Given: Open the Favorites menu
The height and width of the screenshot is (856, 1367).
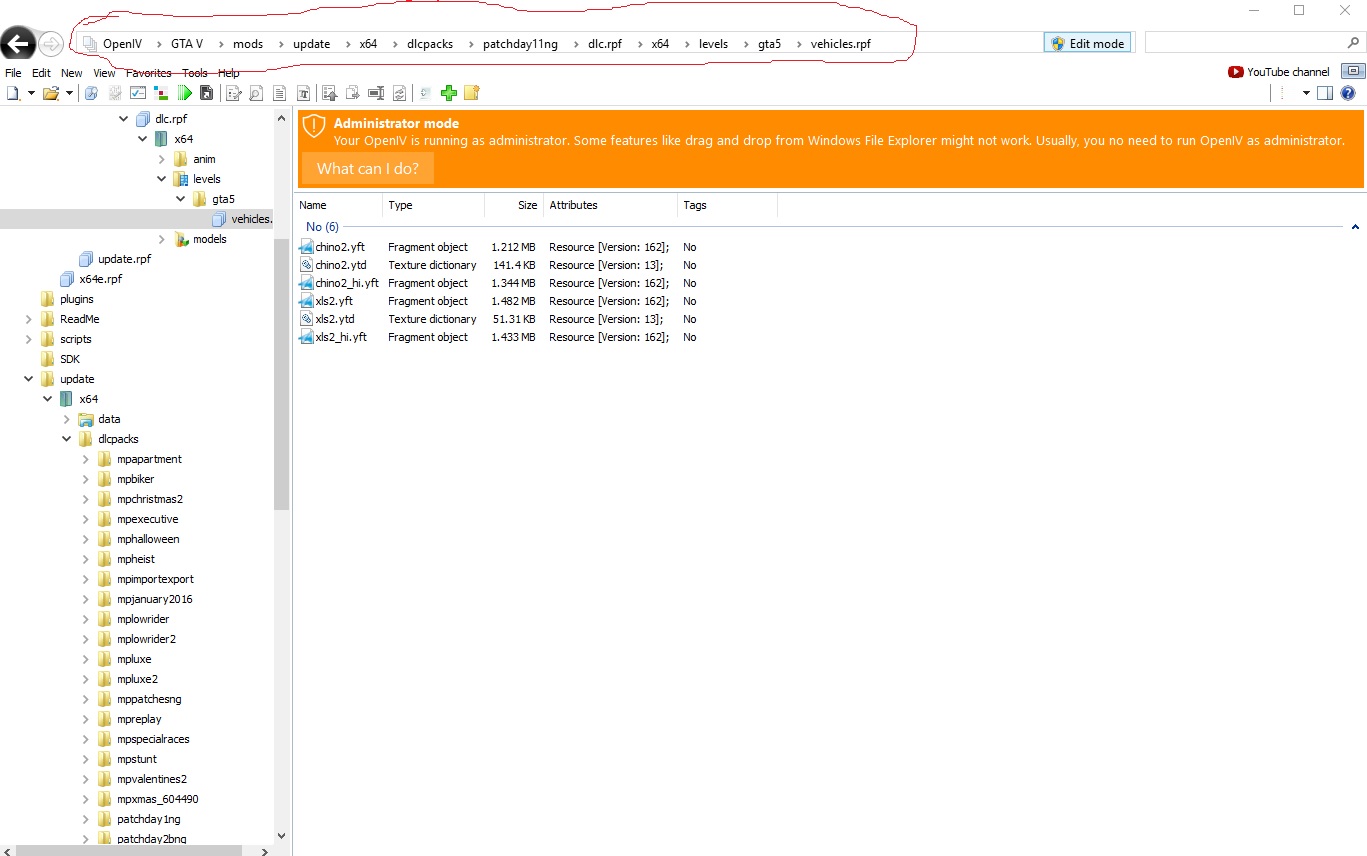Looking at the screenshot, I should point(148,73).
